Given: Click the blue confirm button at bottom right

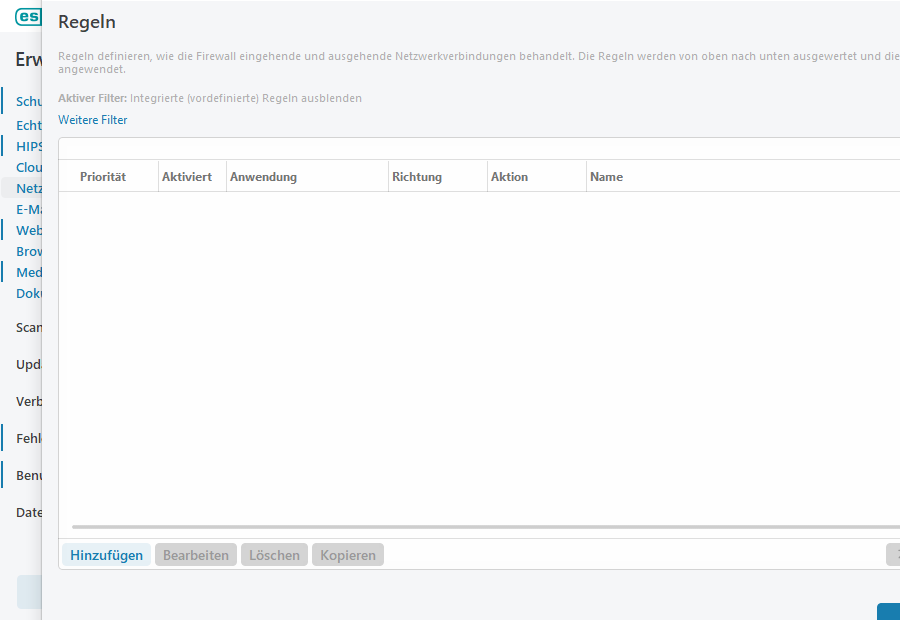Looking at the screenshot, I should (893, 611).
